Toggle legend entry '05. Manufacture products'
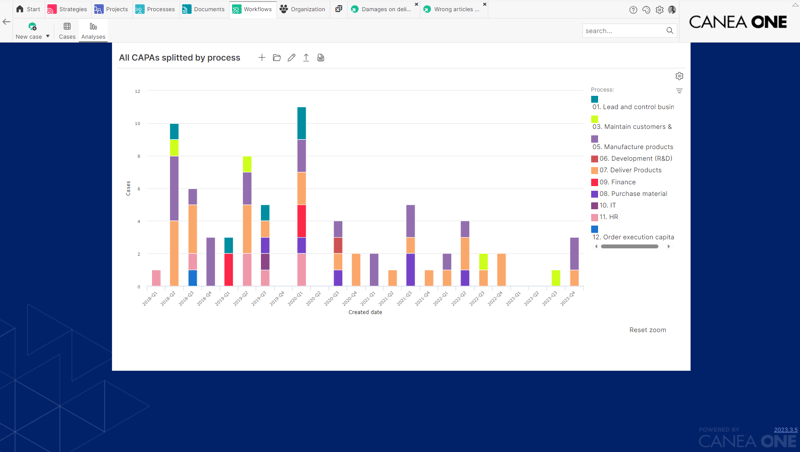The width and height of the screenshot is (800, 452). coord(633,146)
